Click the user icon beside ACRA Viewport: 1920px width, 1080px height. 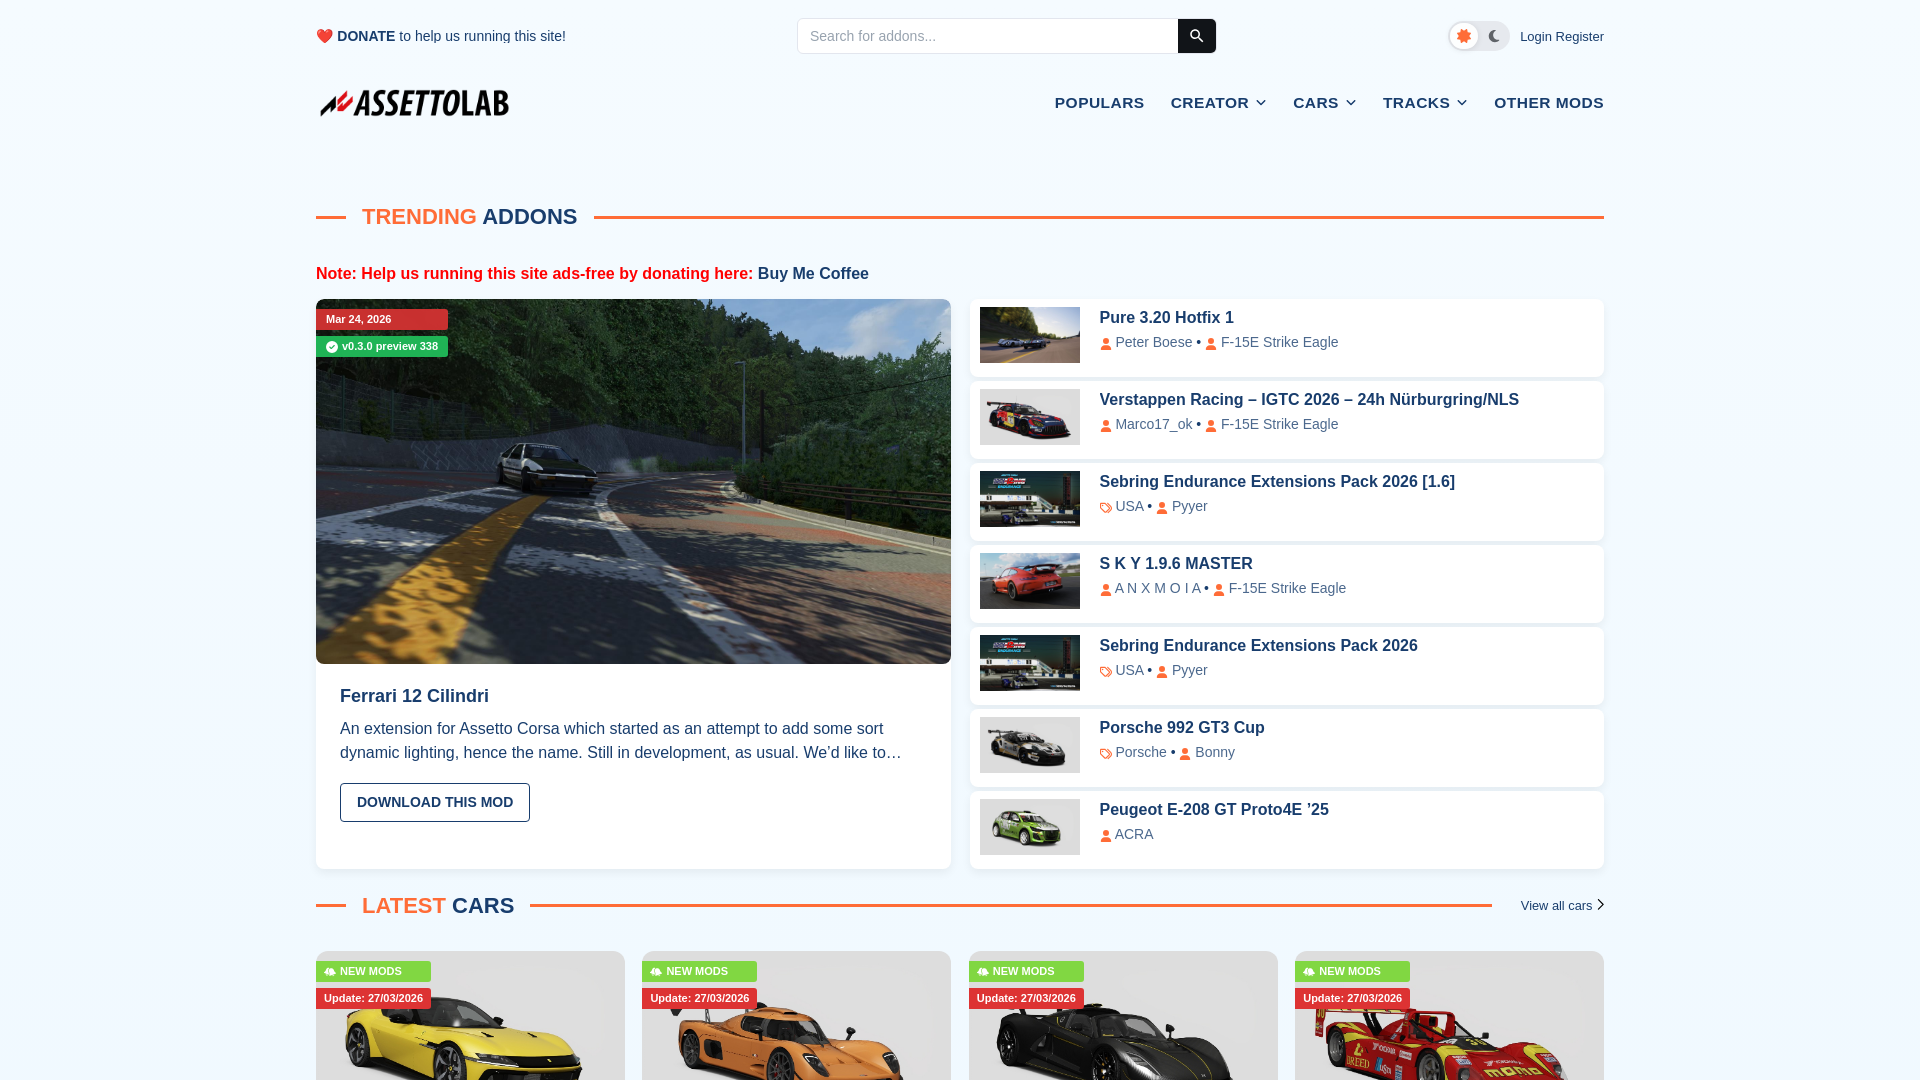[1106, 836]
